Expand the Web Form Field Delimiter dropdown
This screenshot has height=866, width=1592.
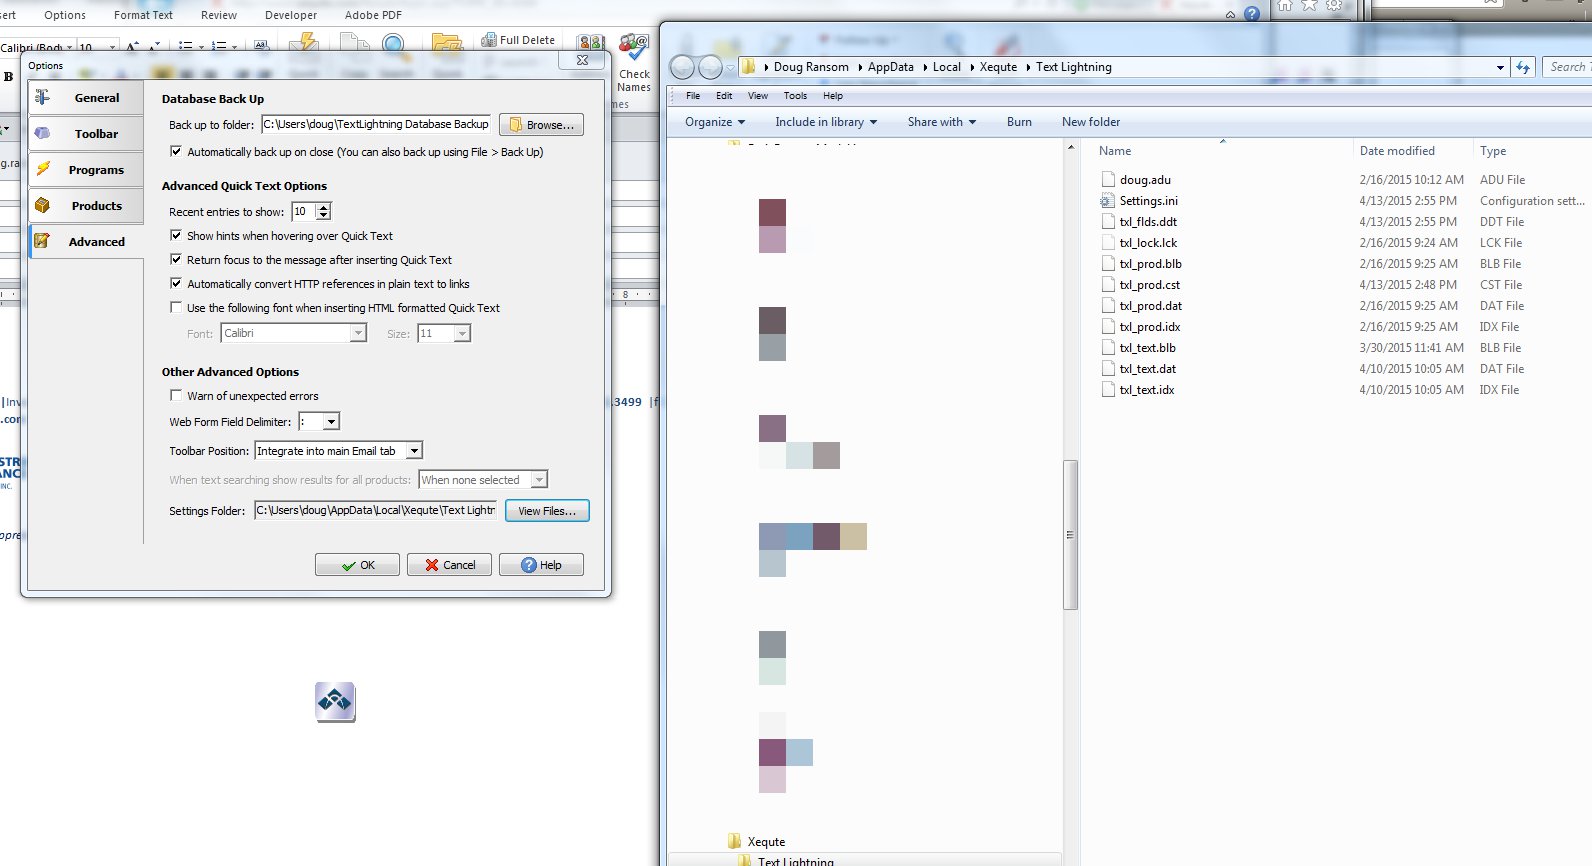point(331,422)
